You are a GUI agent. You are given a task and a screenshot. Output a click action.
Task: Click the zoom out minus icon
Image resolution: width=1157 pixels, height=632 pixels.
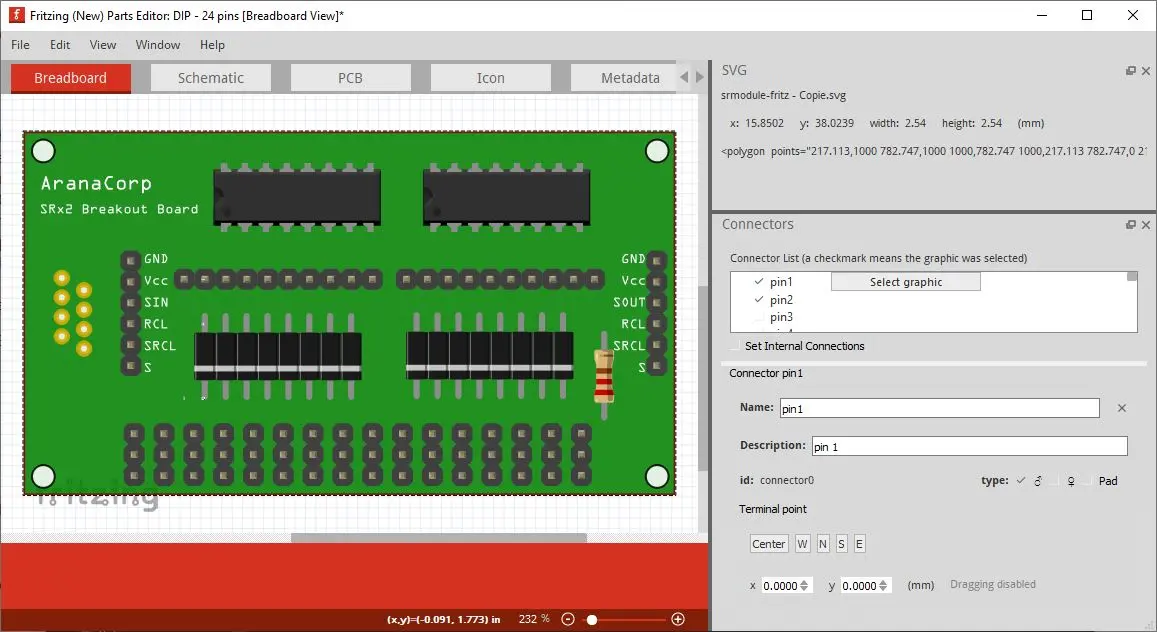tap(568, 619)
